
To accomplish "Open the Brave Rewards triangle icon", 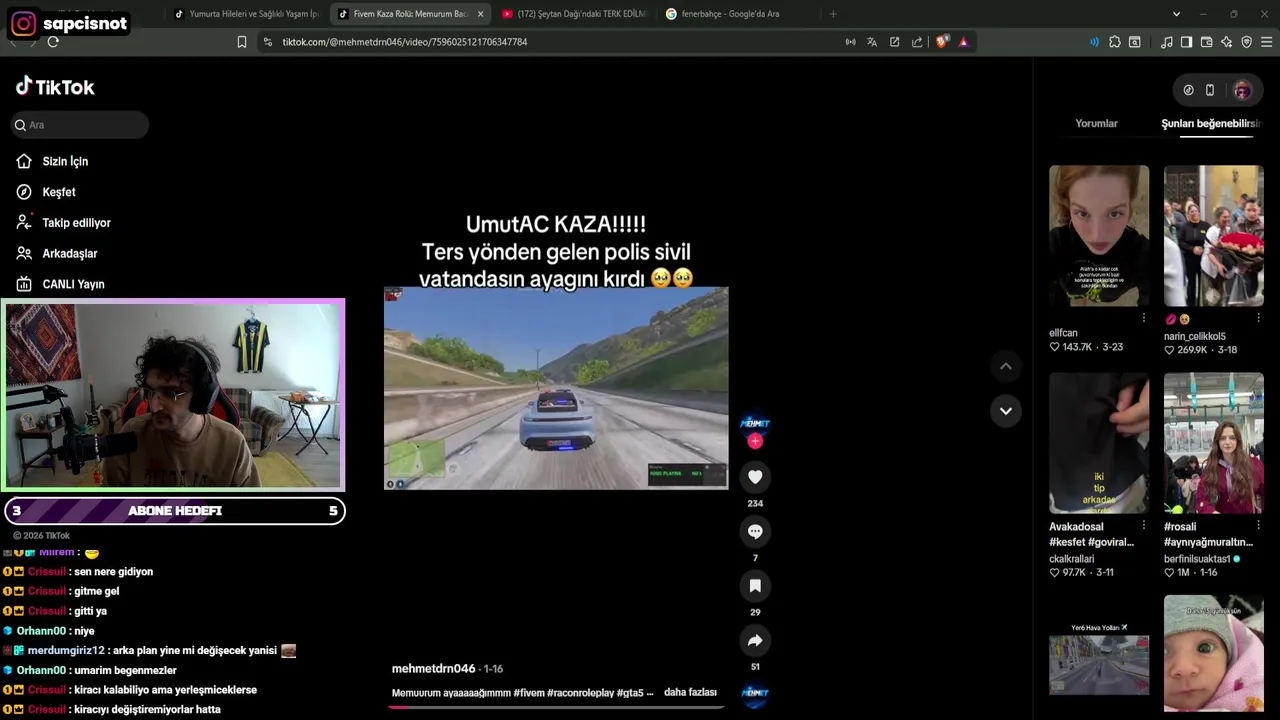I will coord(963,42).
